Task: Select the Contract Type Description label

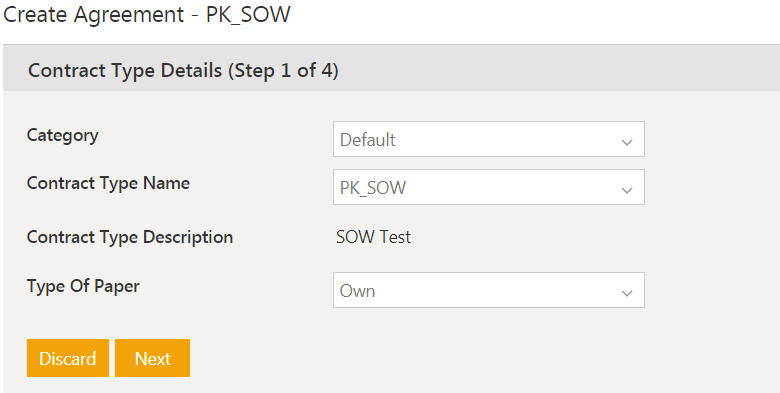Action: coord(130,237)
